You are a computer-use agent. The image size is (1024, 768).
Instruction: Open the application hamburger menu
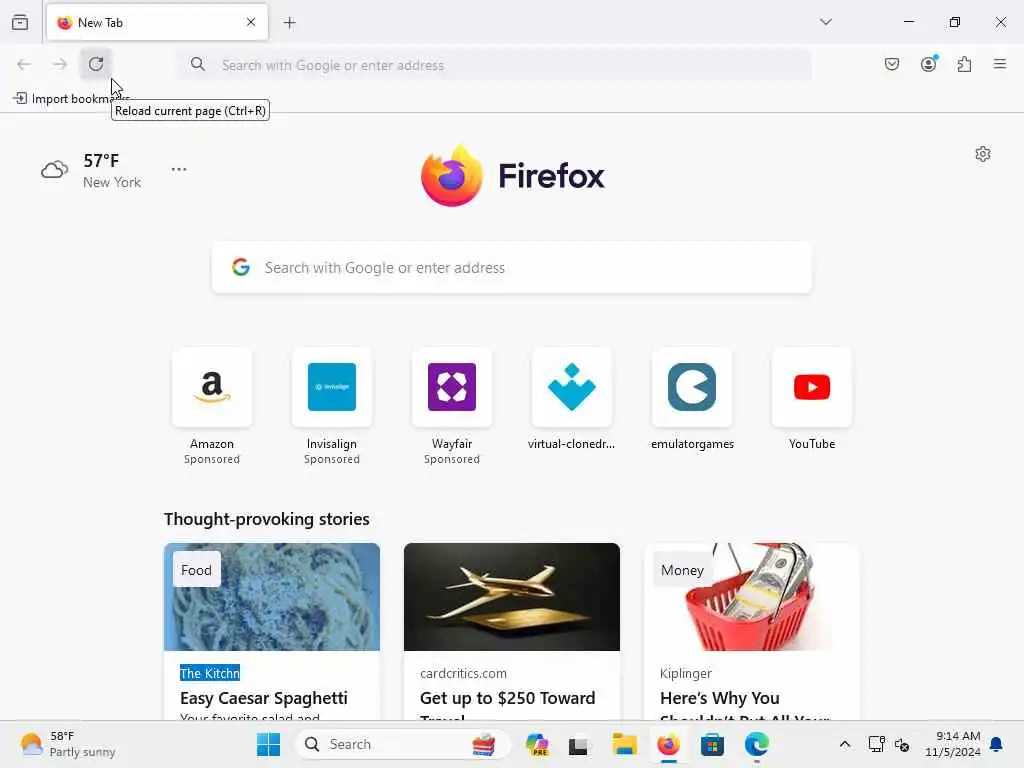pos(1000,64)
